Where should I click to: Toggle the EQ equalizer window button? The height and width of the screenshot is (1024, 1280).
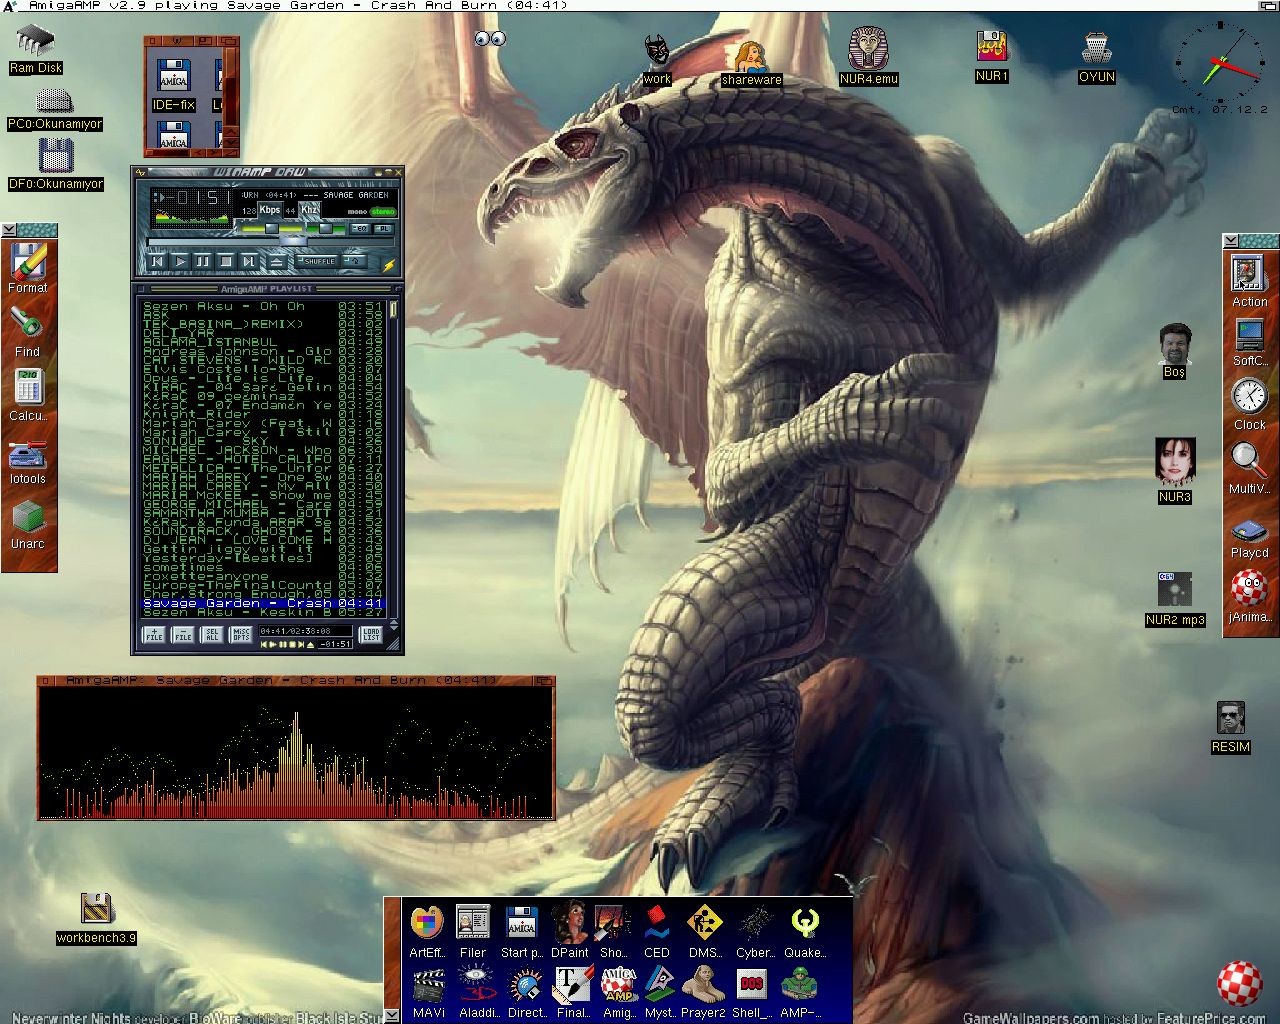[360, 229]
